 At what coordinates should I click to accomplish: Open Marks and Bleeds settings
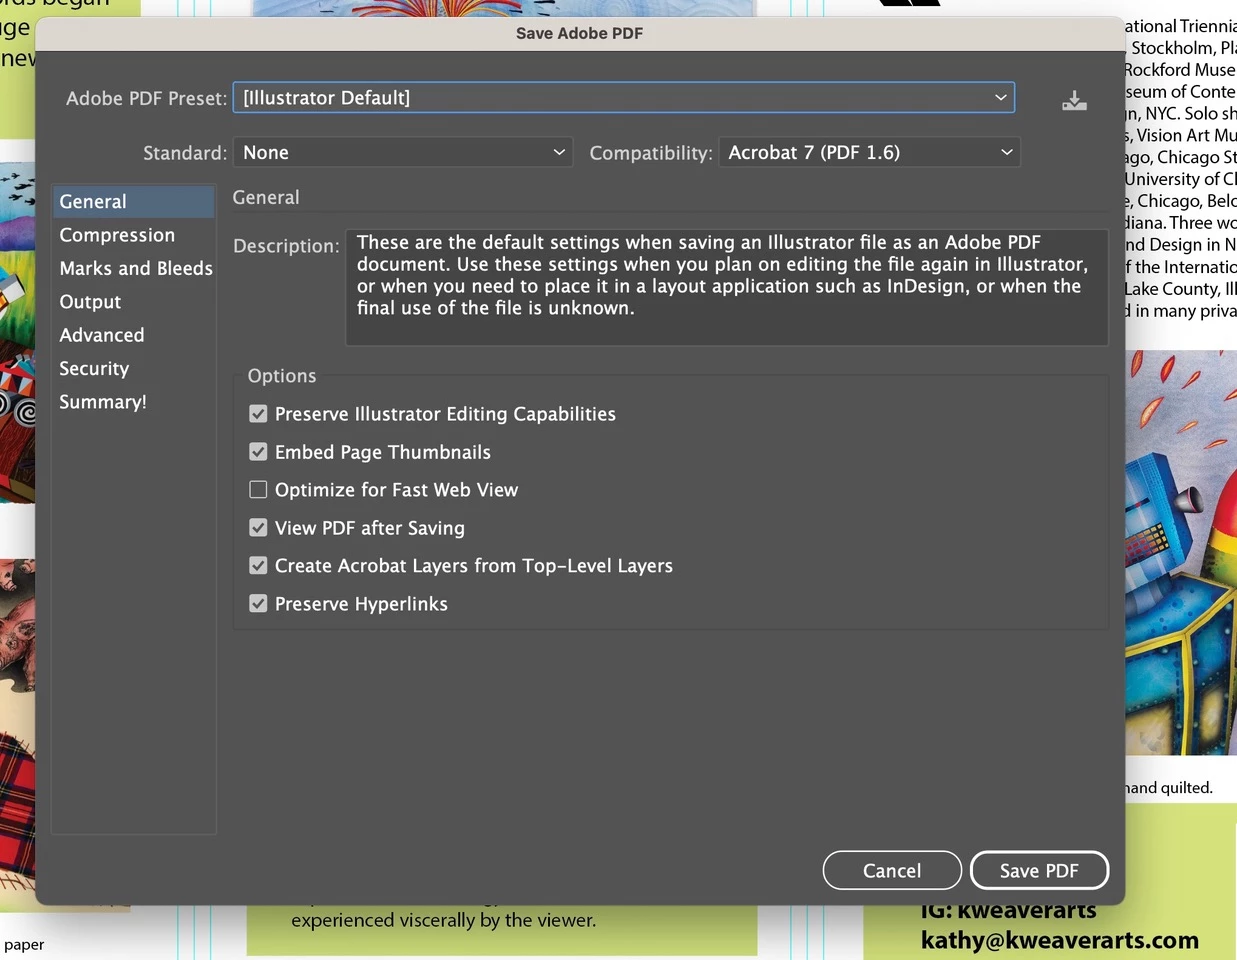pos(134,268)
